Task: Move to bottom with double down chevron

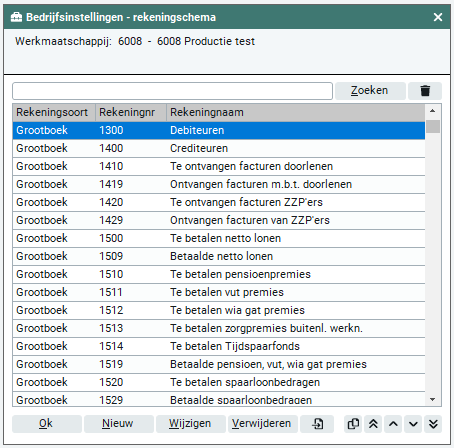Action: coord(433,424)
